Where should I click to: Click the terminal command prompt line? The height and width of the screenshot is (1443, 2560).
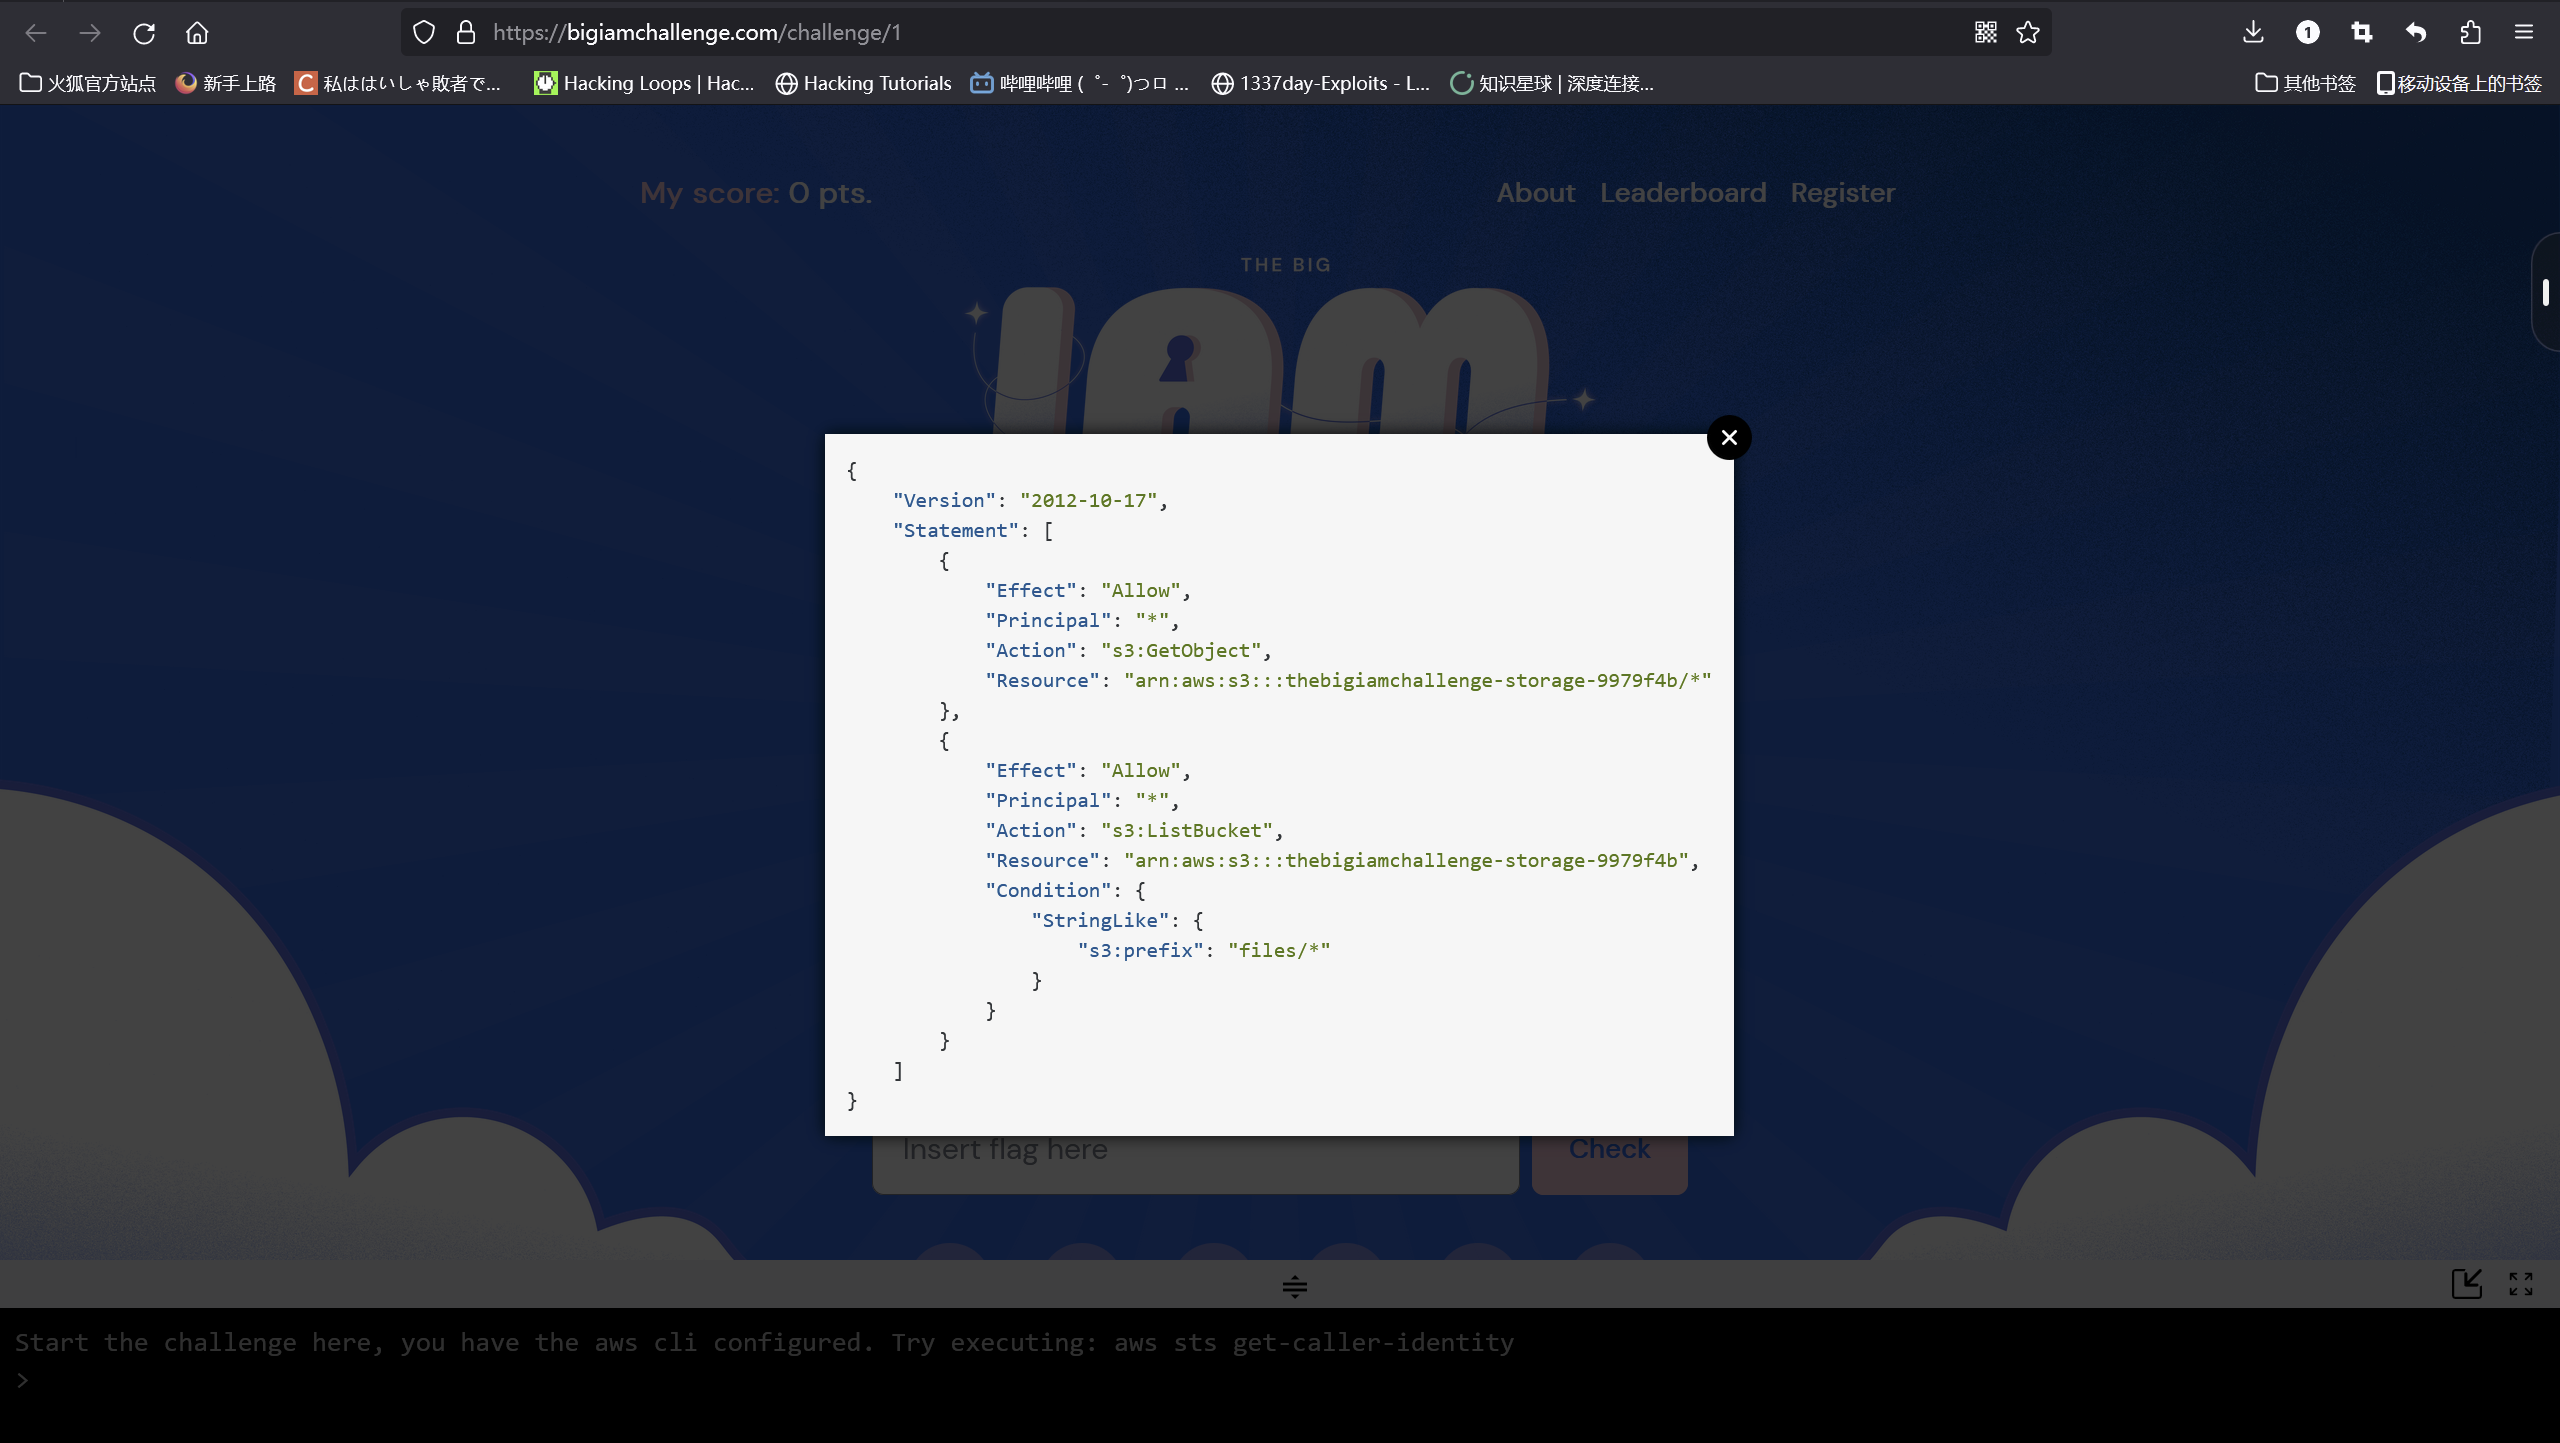point(1280,1380)
